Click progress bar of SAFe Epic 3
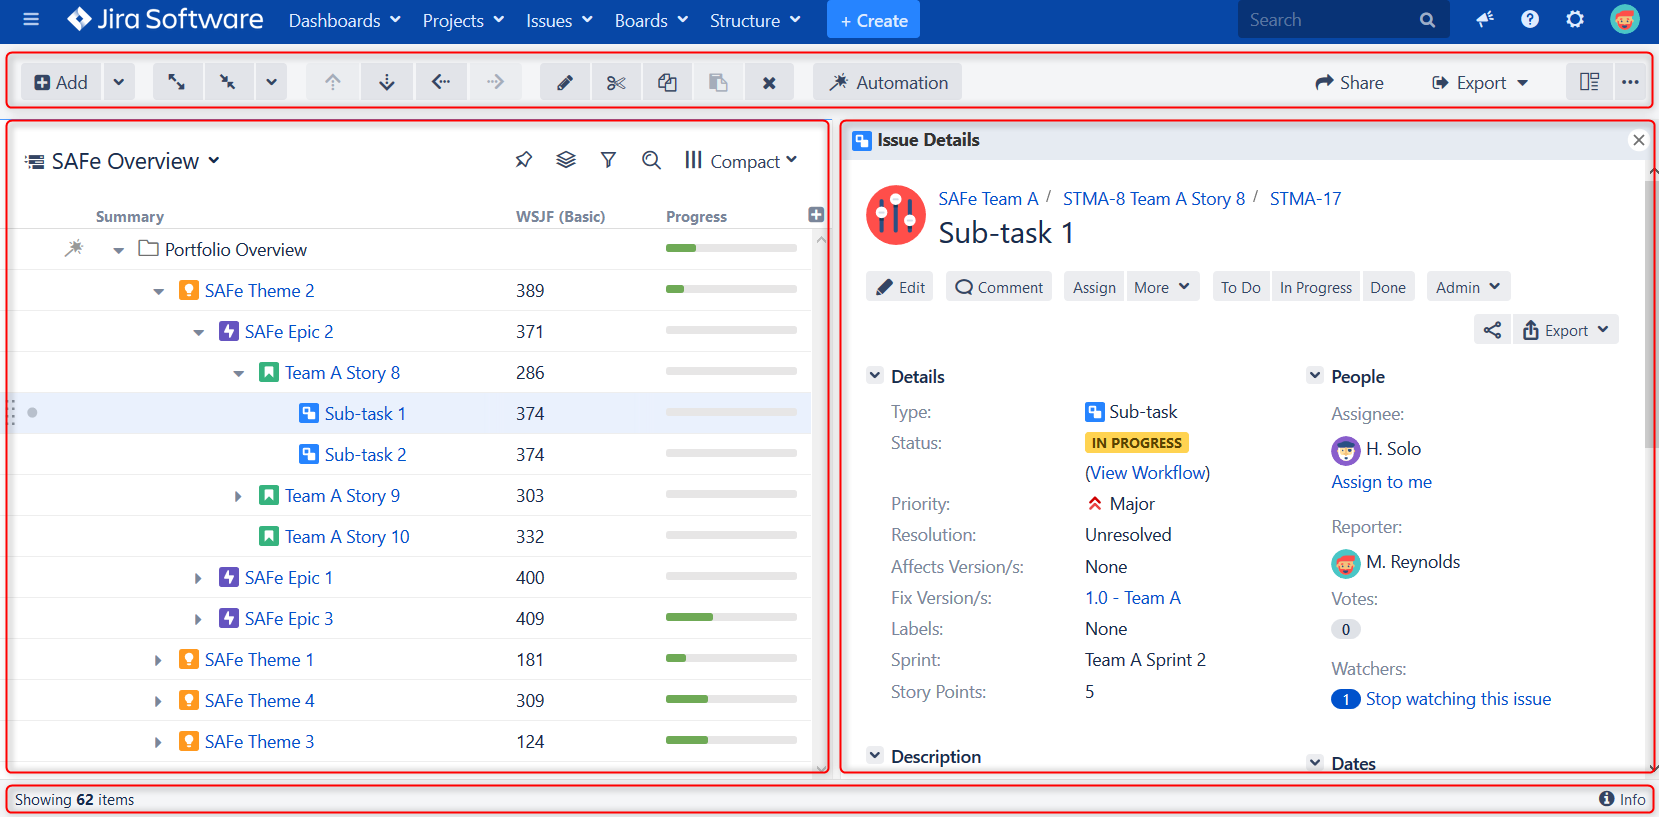 [x=731, y=618]
